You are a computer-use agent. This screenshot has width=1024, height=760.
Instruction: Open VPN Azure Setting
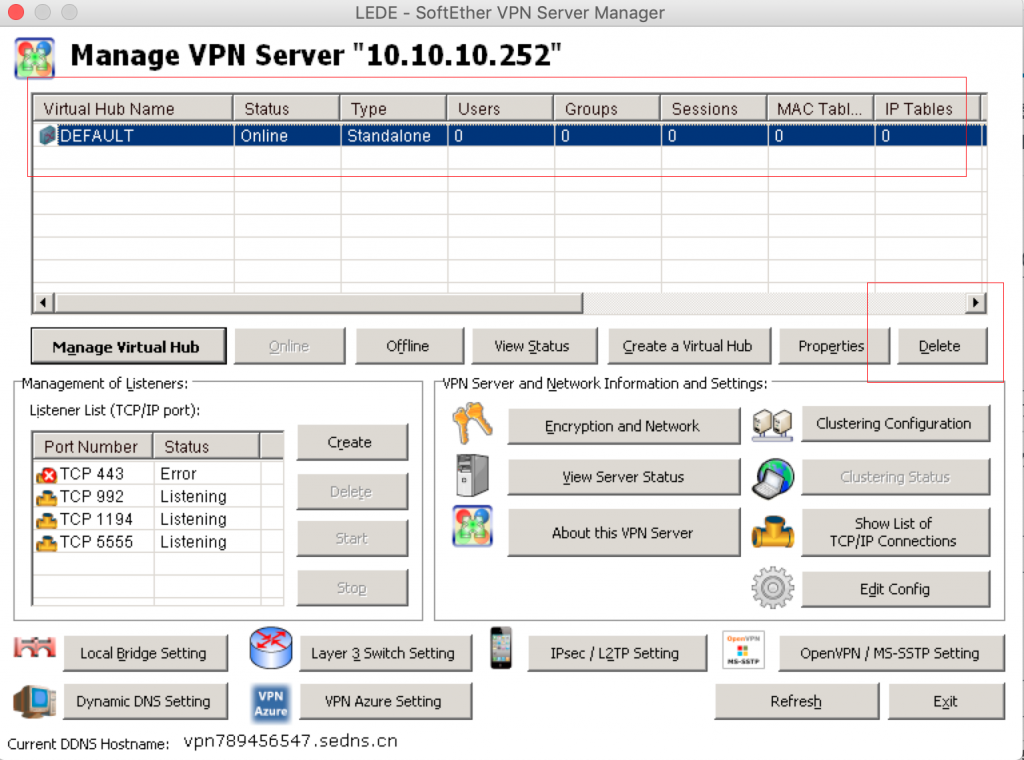pos(385,702)
